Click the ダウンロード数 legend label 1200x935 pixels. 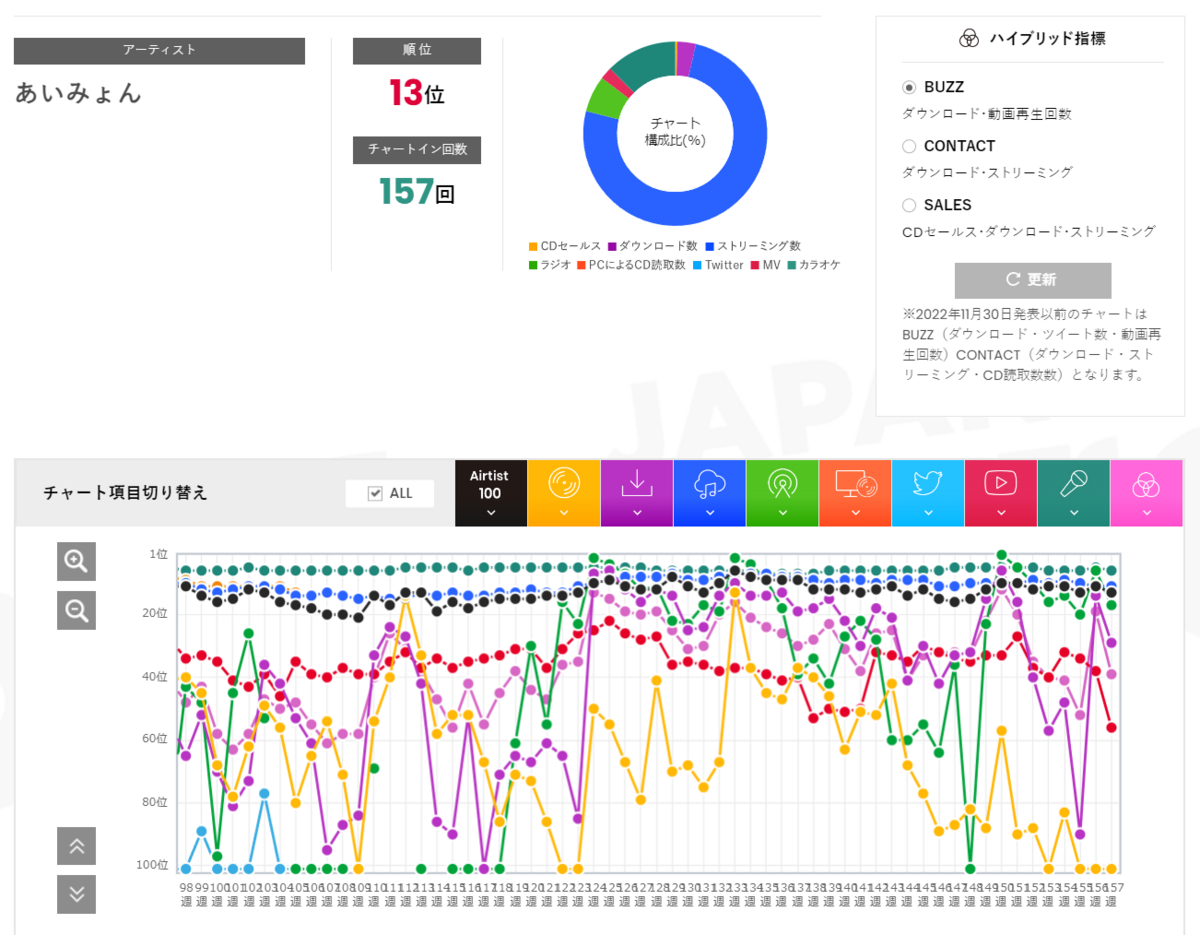pyautogui.click(x=659, y=246)
